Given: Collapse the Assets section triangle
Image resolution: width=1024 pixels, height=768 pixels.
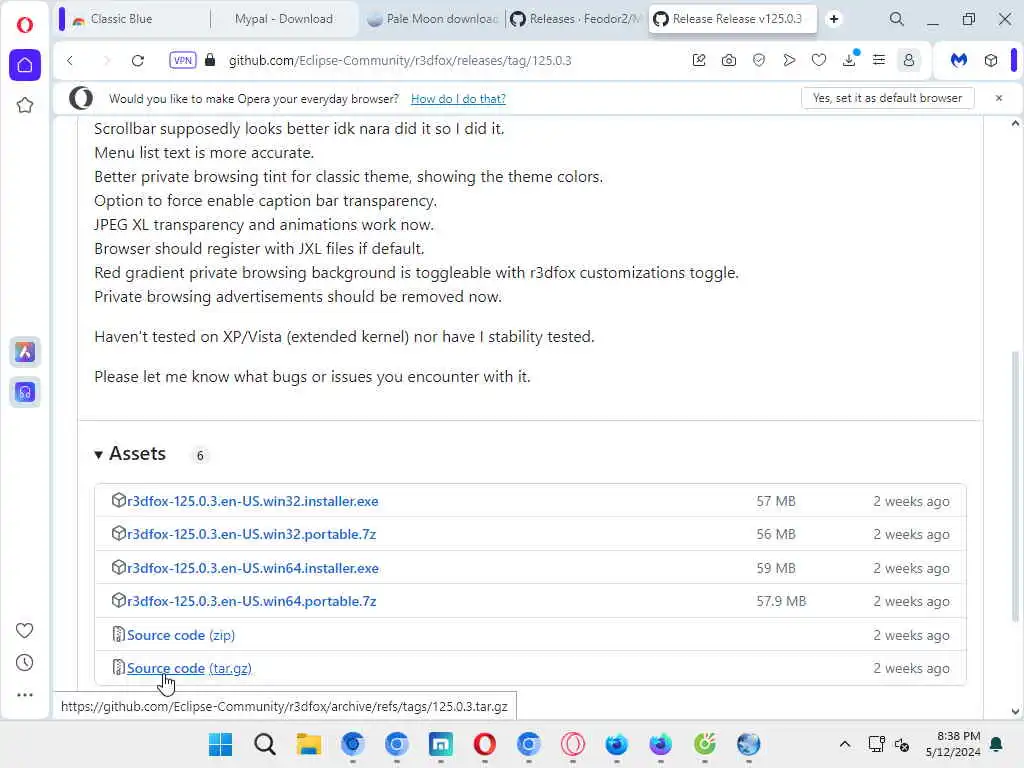Looking at the screenshot, I should (98, 455).
